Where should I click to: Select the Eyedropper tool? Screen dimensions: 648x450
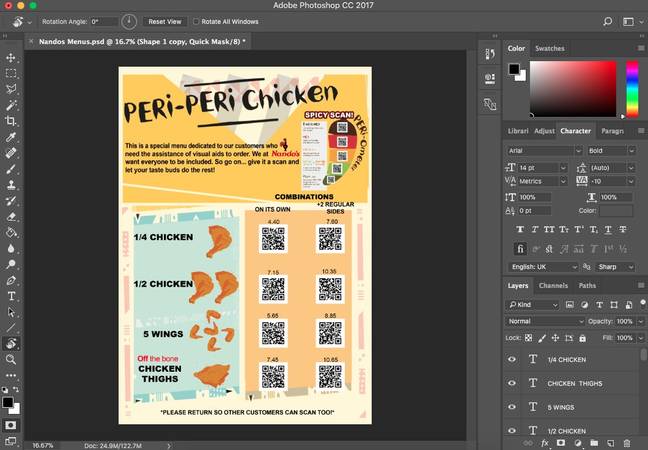click(x=11, y=137)
